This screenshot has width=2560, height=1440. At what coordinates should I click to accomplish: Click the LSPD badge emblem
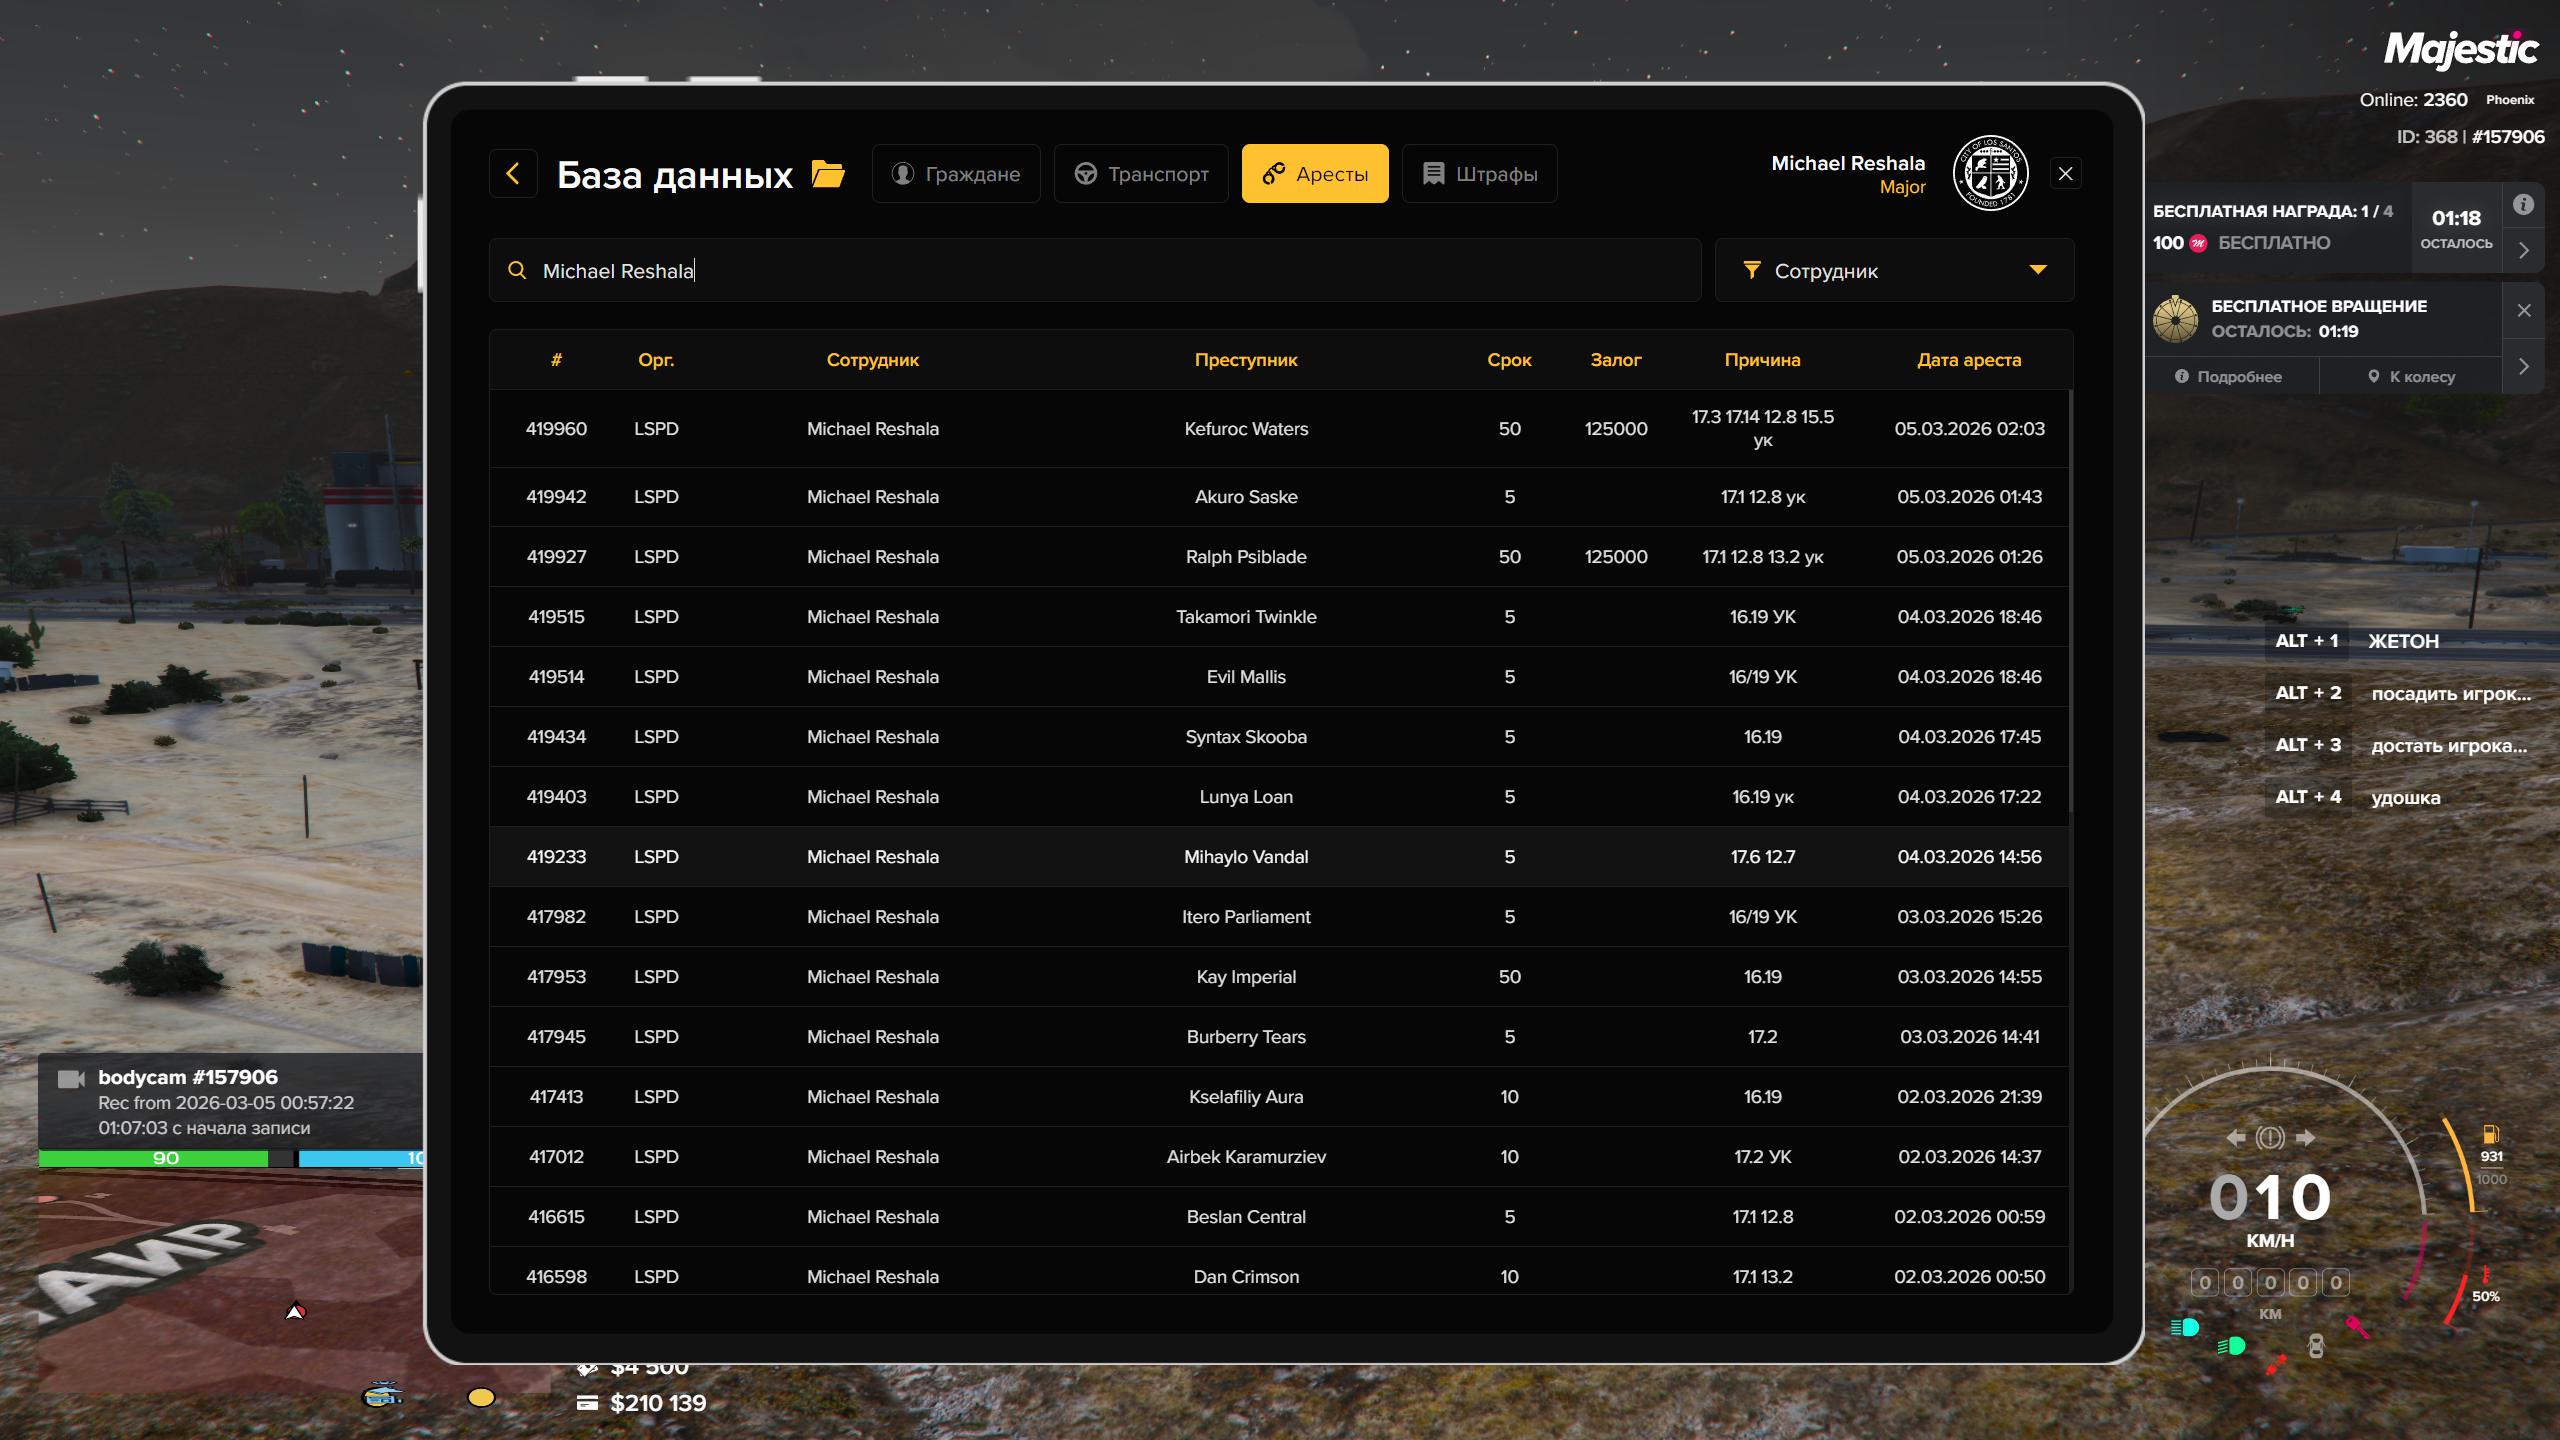1990,174
